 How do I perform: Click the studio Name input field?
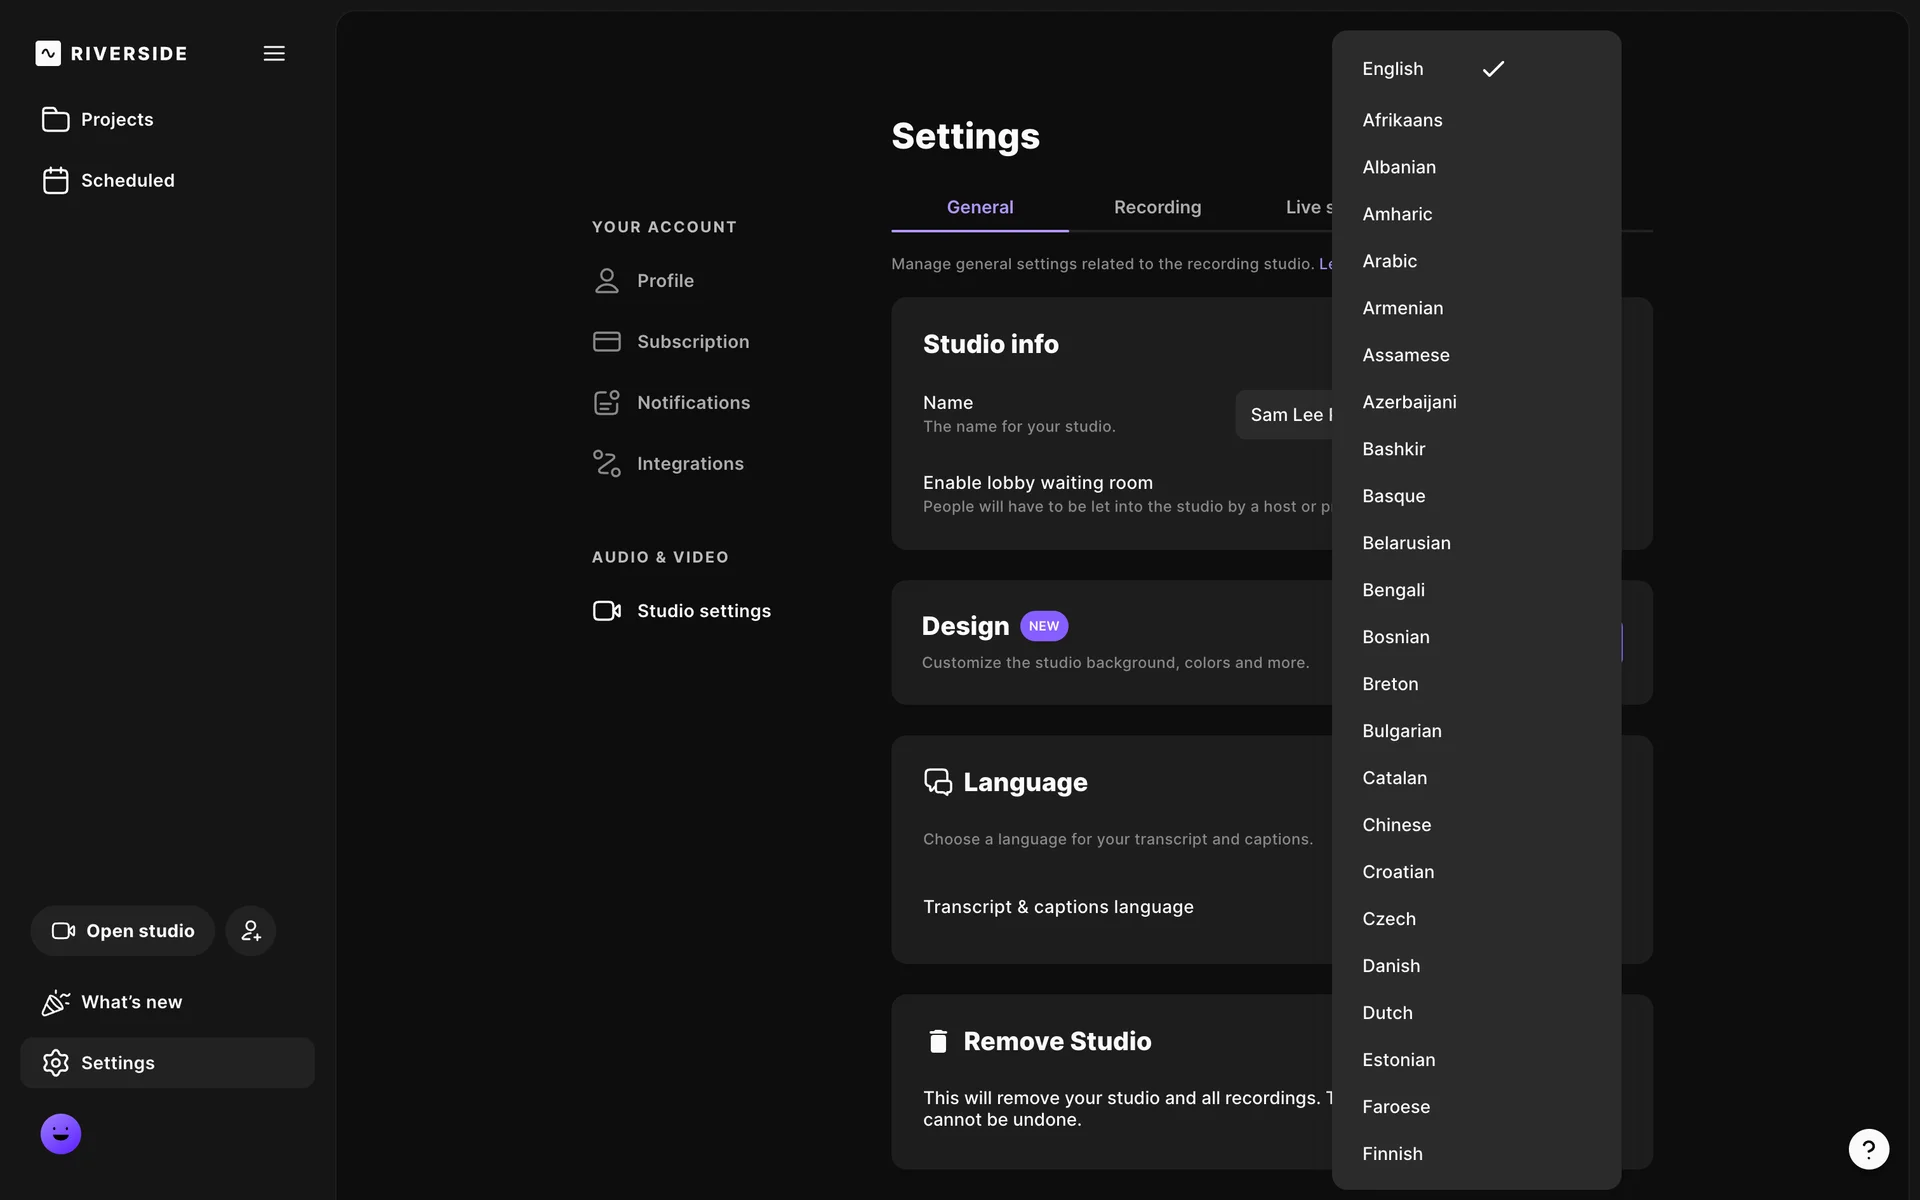1286,415
